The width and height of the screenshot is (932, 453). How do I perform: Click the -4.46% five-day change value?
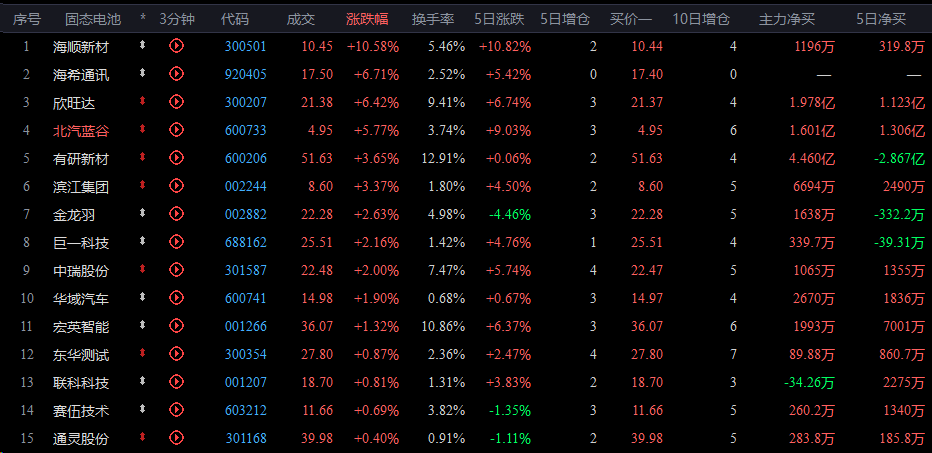tap(510, 215)
